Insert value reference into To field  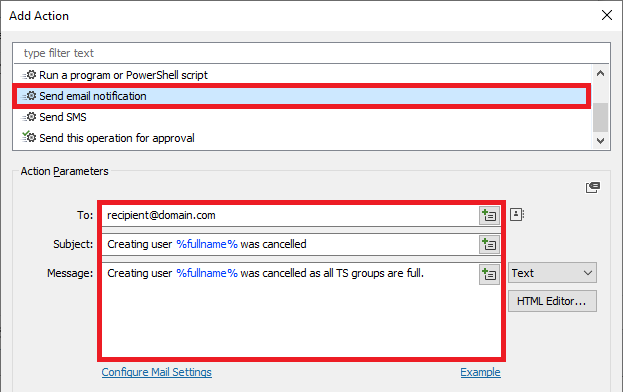pos(489,215)
